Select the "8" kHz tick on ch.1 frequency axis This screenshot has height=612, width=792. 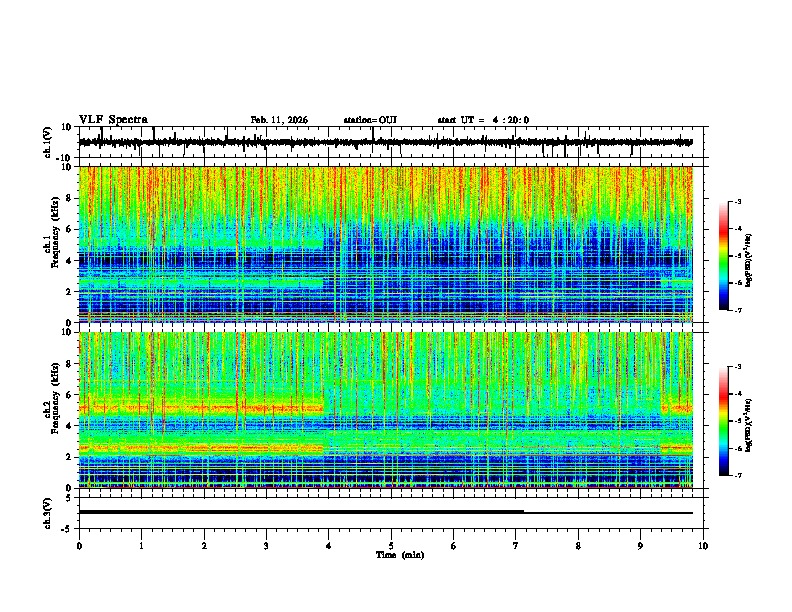click(x=69, y=198)
